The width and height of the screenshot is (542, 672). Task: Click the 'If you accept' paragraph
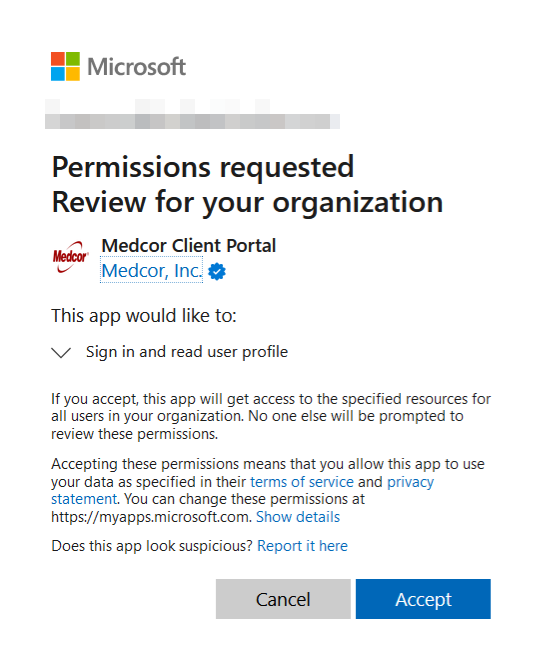coord(271,416)
